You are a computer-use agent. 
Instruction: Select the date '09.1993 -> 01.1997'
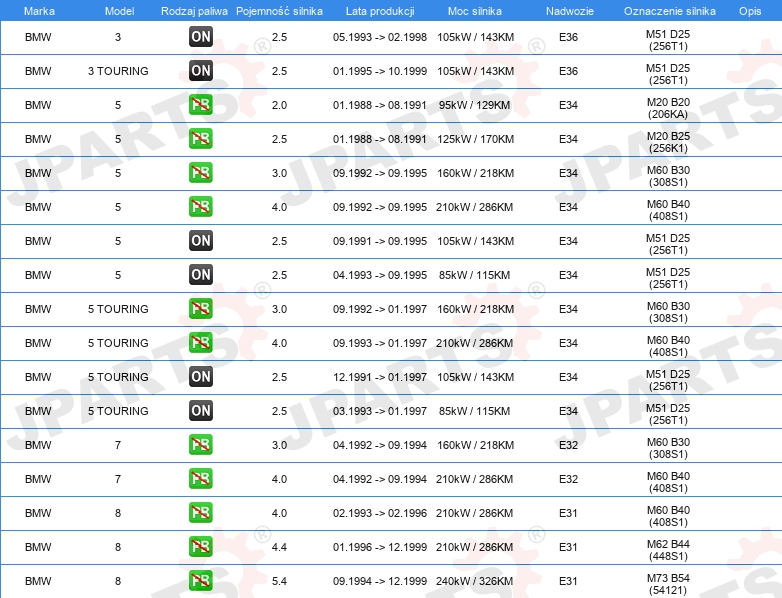380,343
